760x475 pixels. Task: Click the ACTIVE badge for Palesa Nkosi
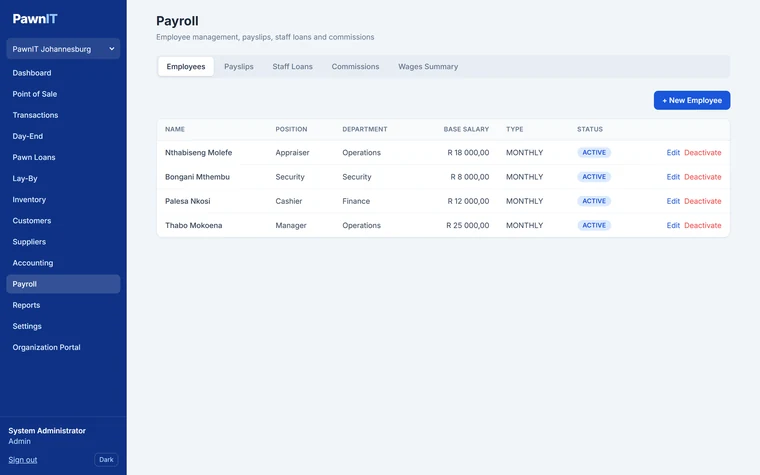[x=594, y=201]
